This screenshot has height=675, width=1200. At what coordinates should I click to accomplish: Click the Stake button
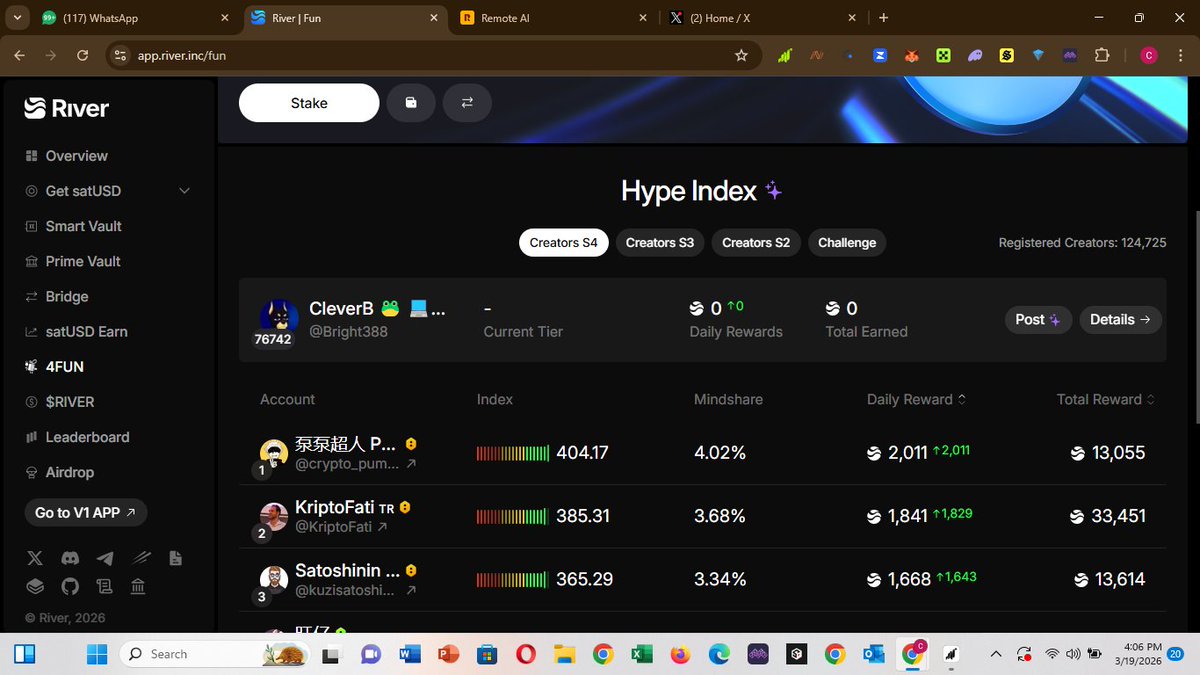(x=309, y=103)
